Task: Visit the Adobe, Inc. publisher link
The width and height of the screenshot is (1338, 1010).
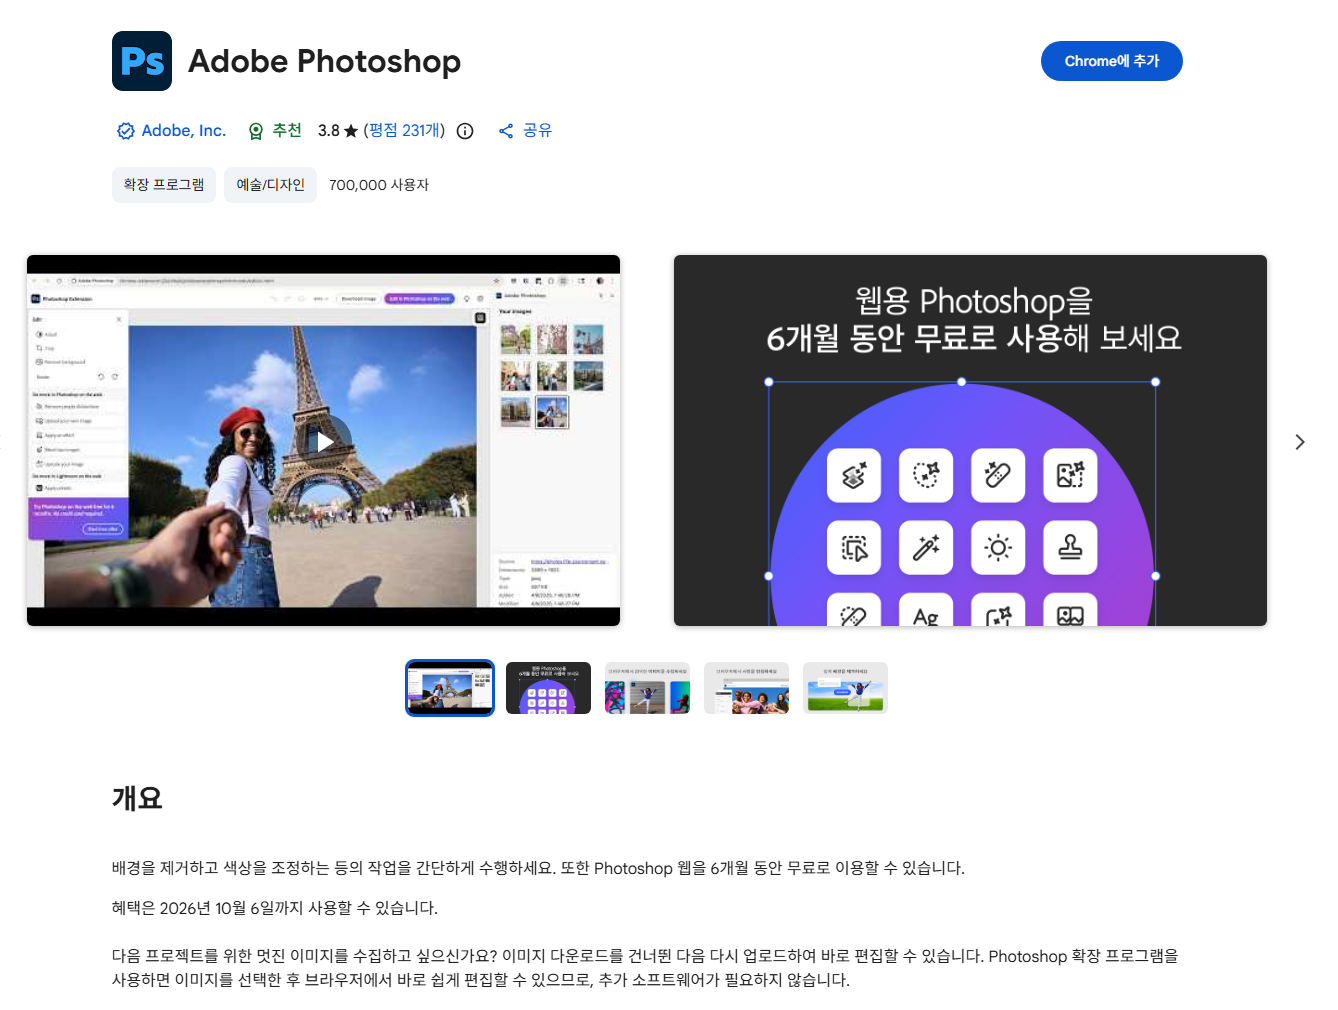Action: point(184,130)
